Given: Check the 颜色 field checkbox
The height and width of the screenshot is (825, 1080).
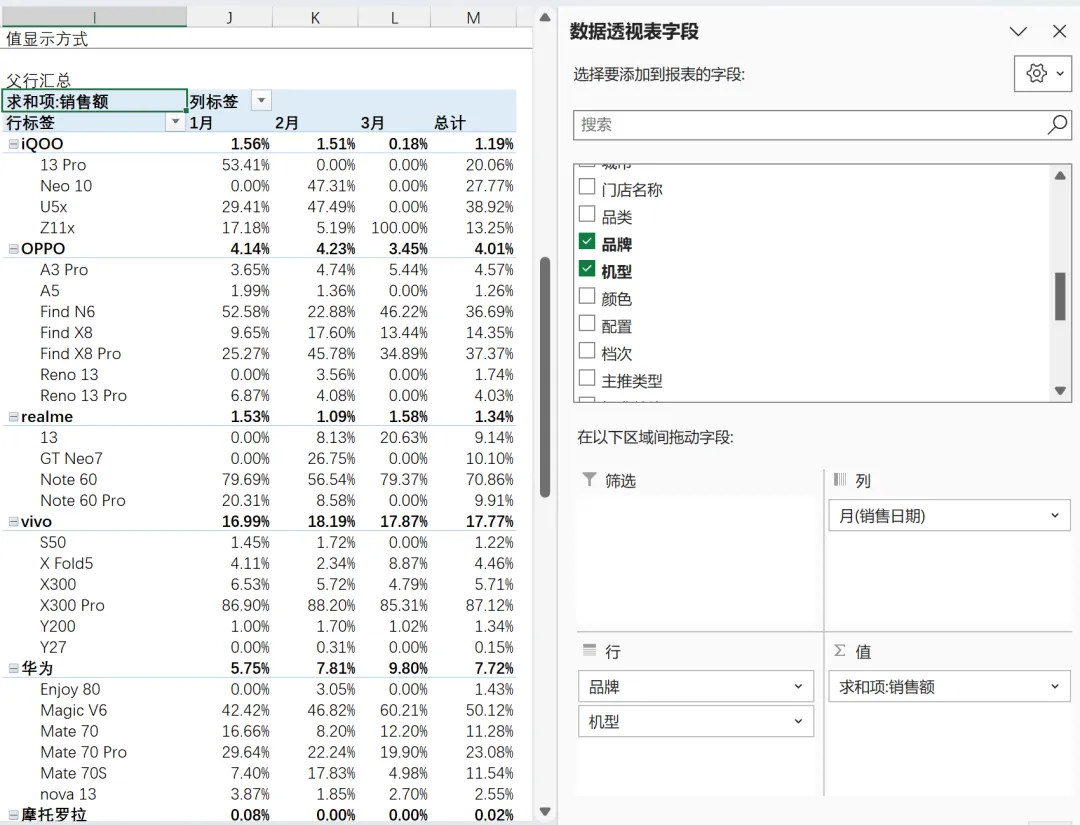Looking at the screenshot, I should coord(587,297).
